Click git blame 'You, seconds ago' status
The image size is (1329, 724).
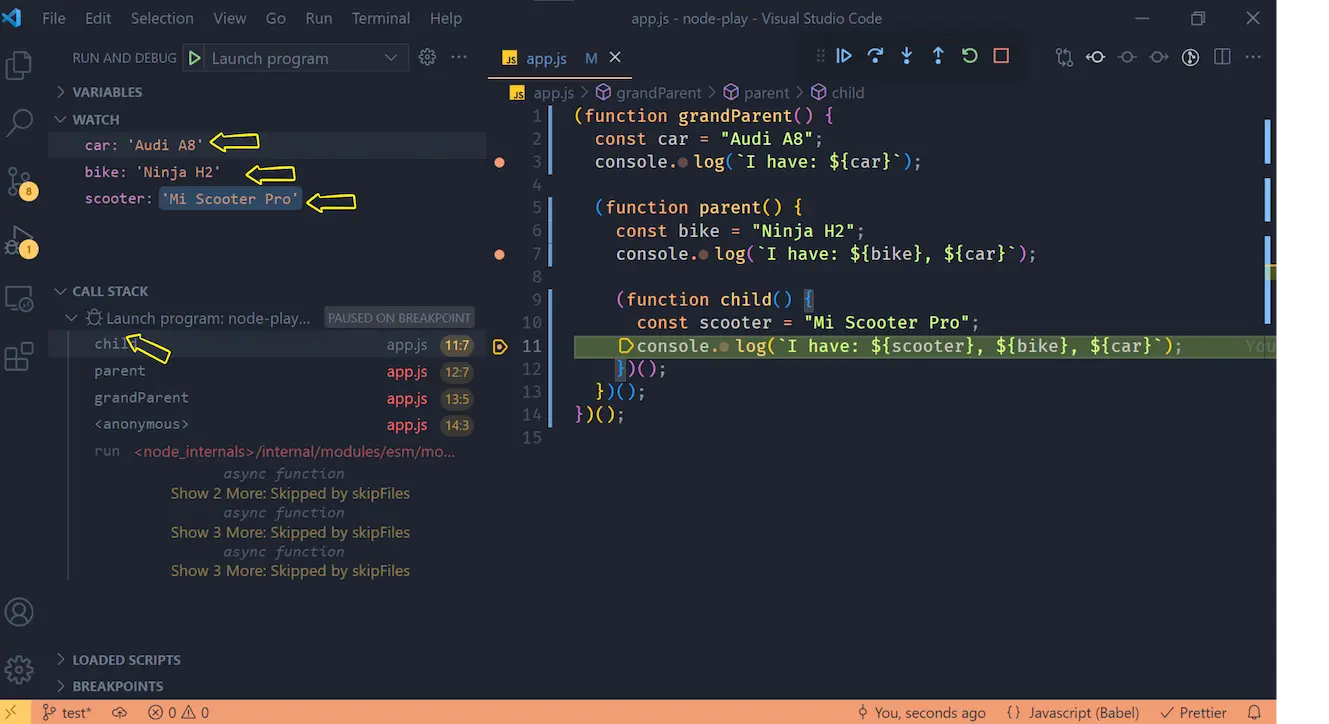point(922,712)
